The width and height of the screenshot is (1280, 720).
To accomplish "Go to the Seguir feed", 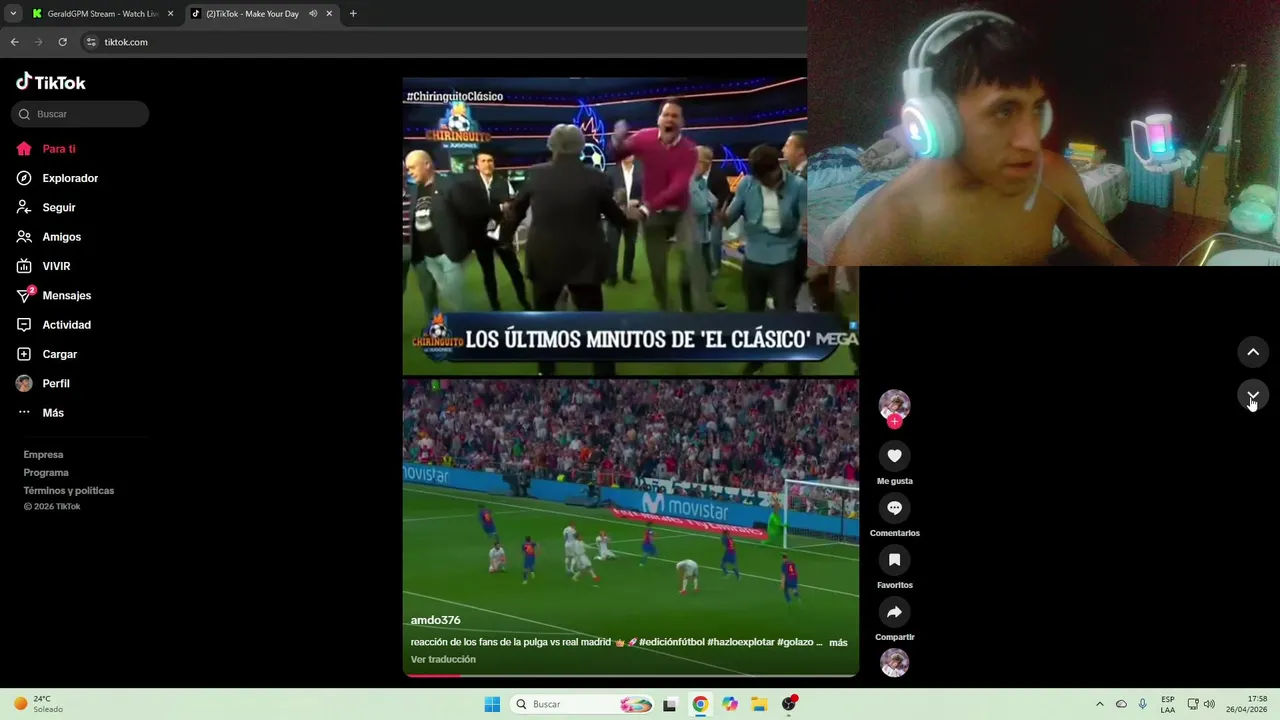I will pyautogui.click(x=46, y=207).
